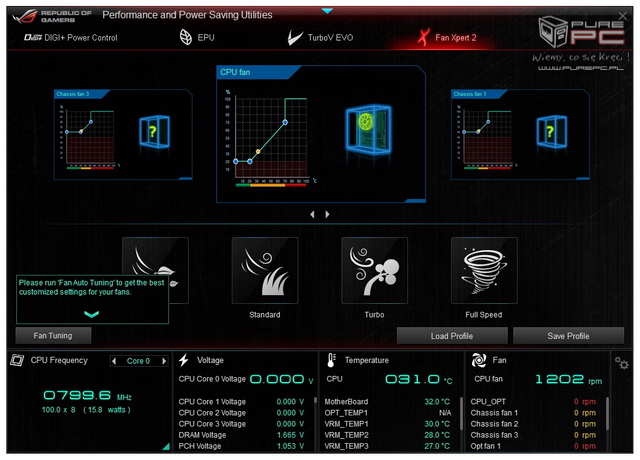Collapse the Fan Auto Tuning tip chevron
The height and width of the screenshot is (460, 640).
[x=91, y=314]
